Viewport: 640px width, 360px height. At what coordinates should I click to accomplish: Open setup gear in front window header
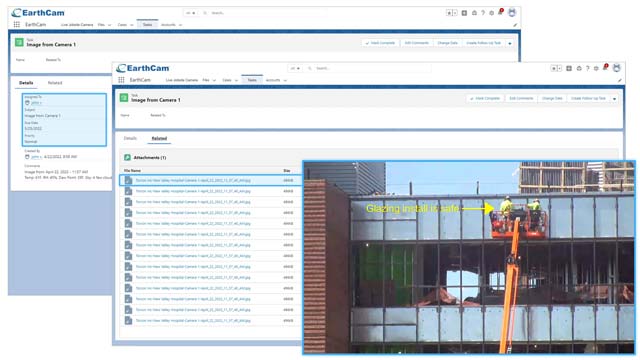596,69
